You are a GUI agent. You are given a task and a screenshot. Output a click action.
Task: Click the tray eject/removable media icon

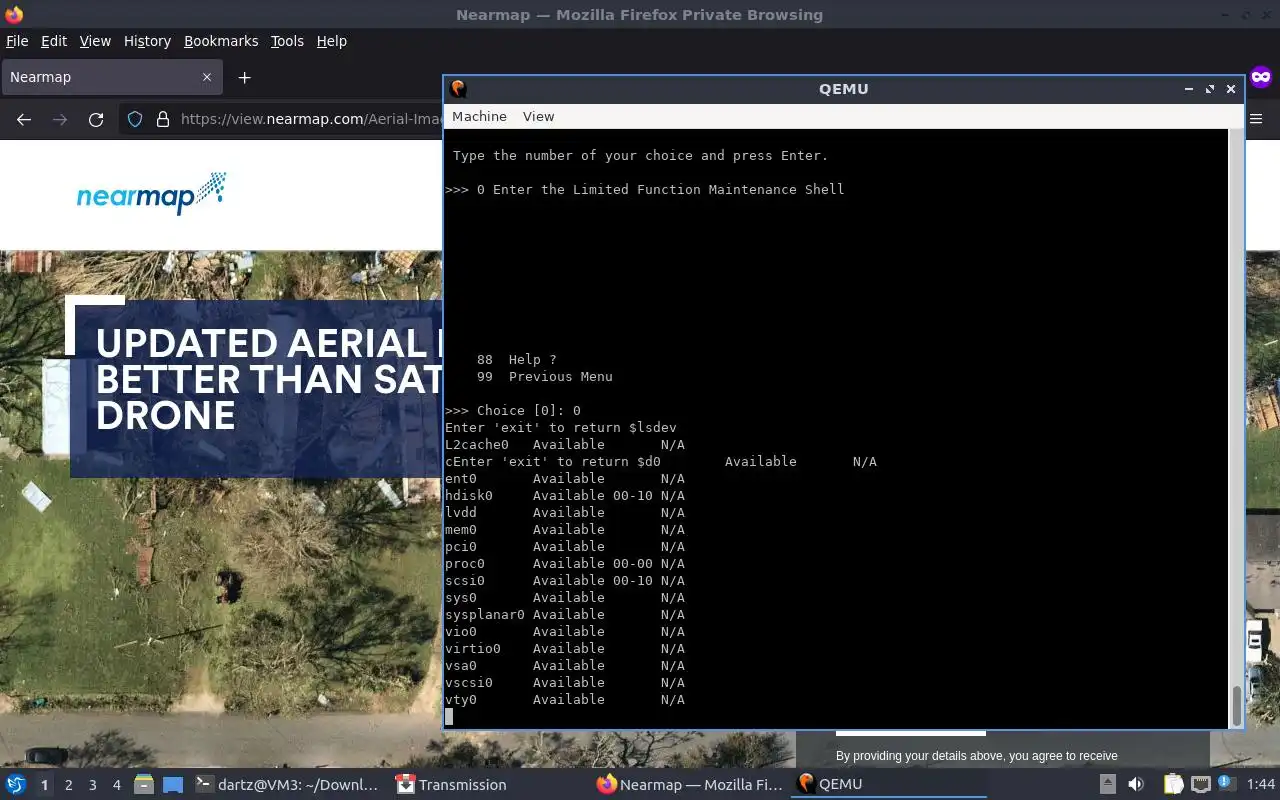1108,784
